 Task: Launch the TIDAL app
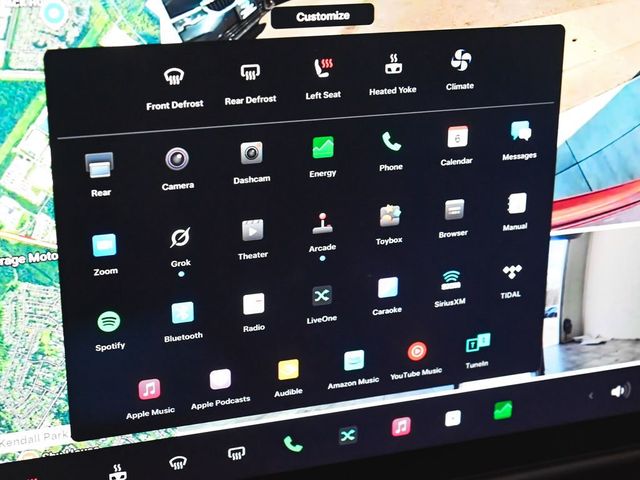[x=512, y=272]
